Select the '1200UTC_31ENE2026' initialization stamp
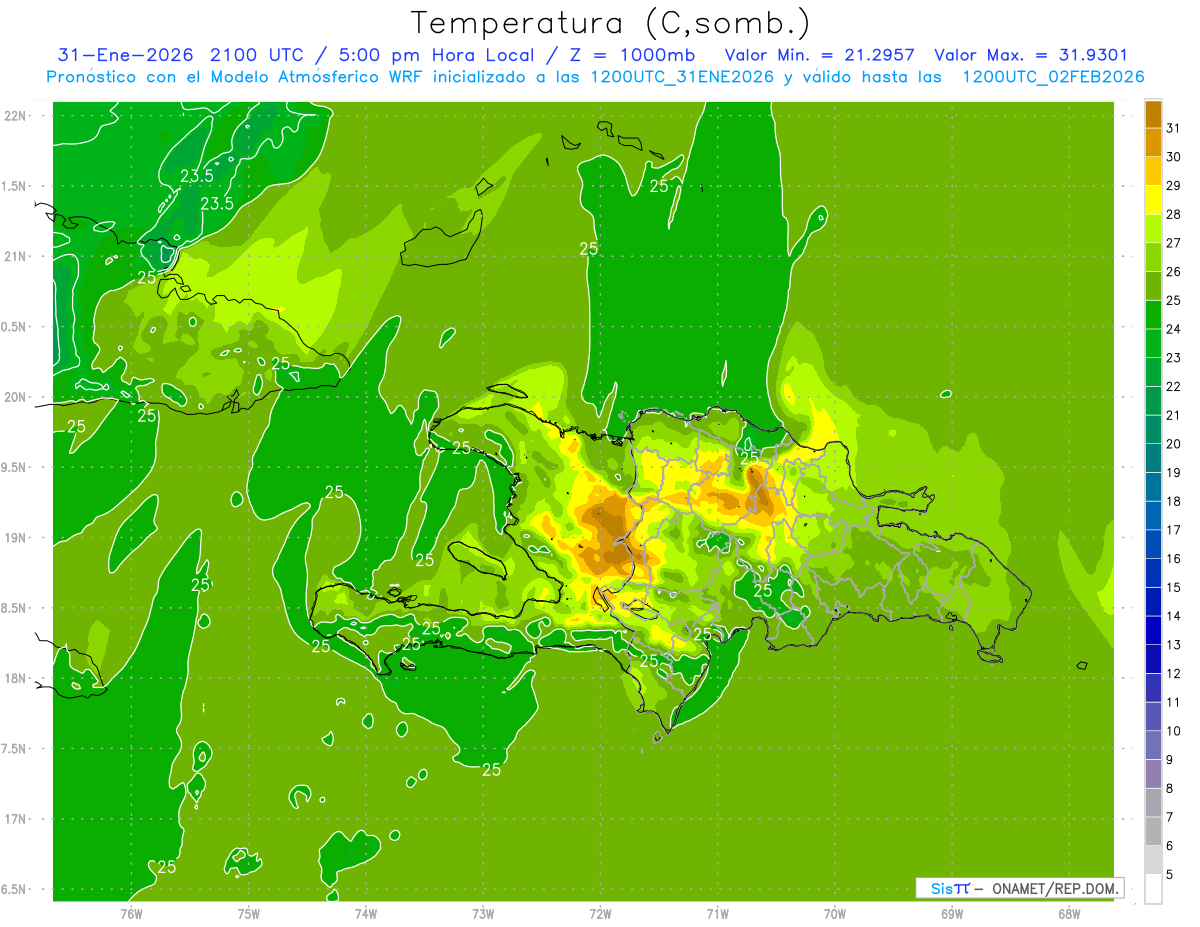This screenshot has height=927, width=1200. (680, 77)
